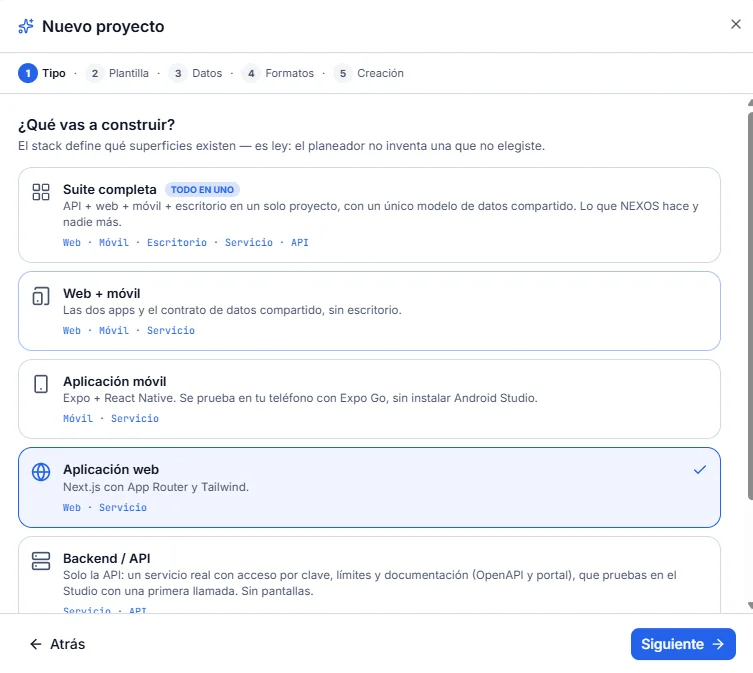Click the Las dos apps description text

(x=232, y=310)
